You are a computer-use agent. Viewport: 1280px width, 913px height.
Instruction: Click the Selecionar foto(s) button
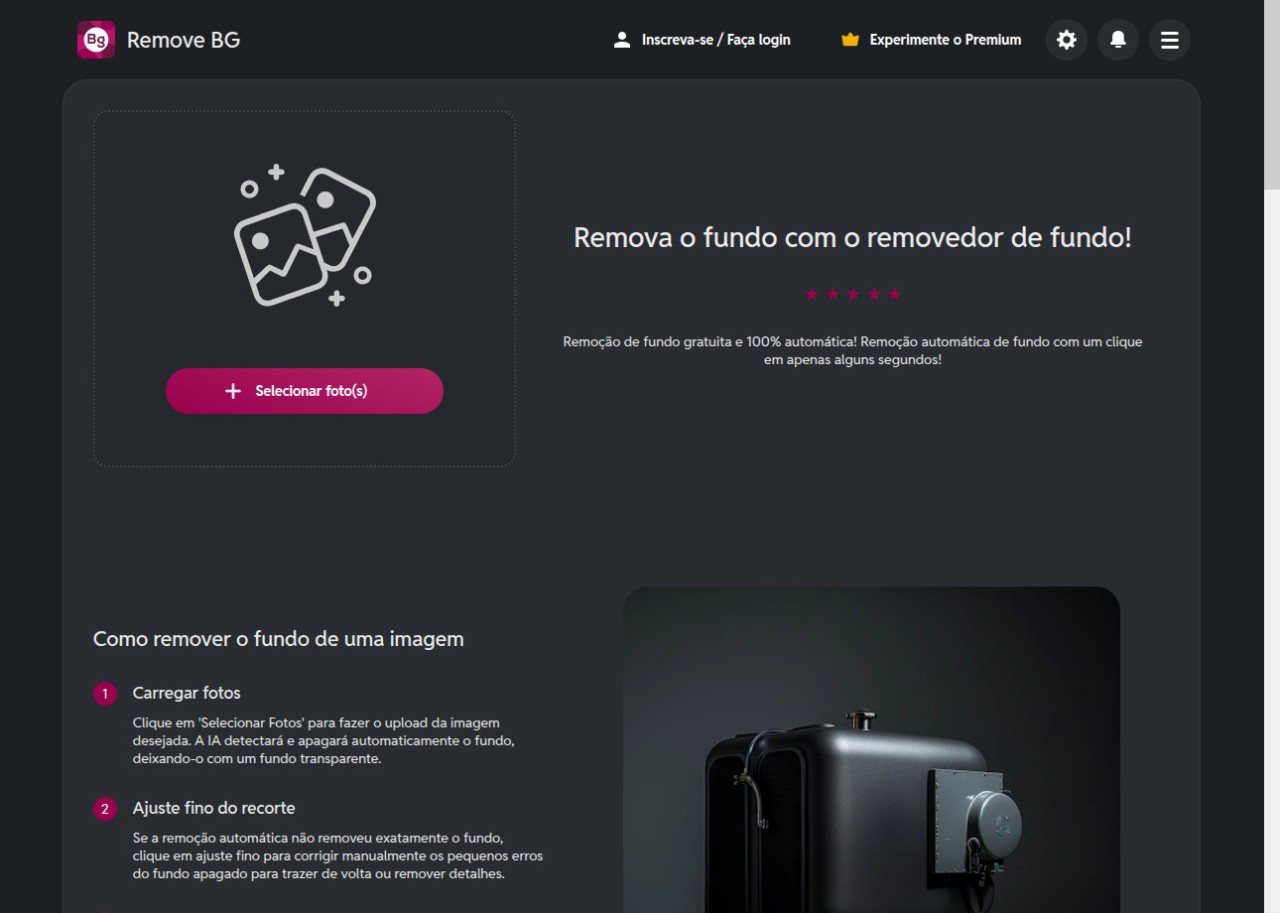304,391
